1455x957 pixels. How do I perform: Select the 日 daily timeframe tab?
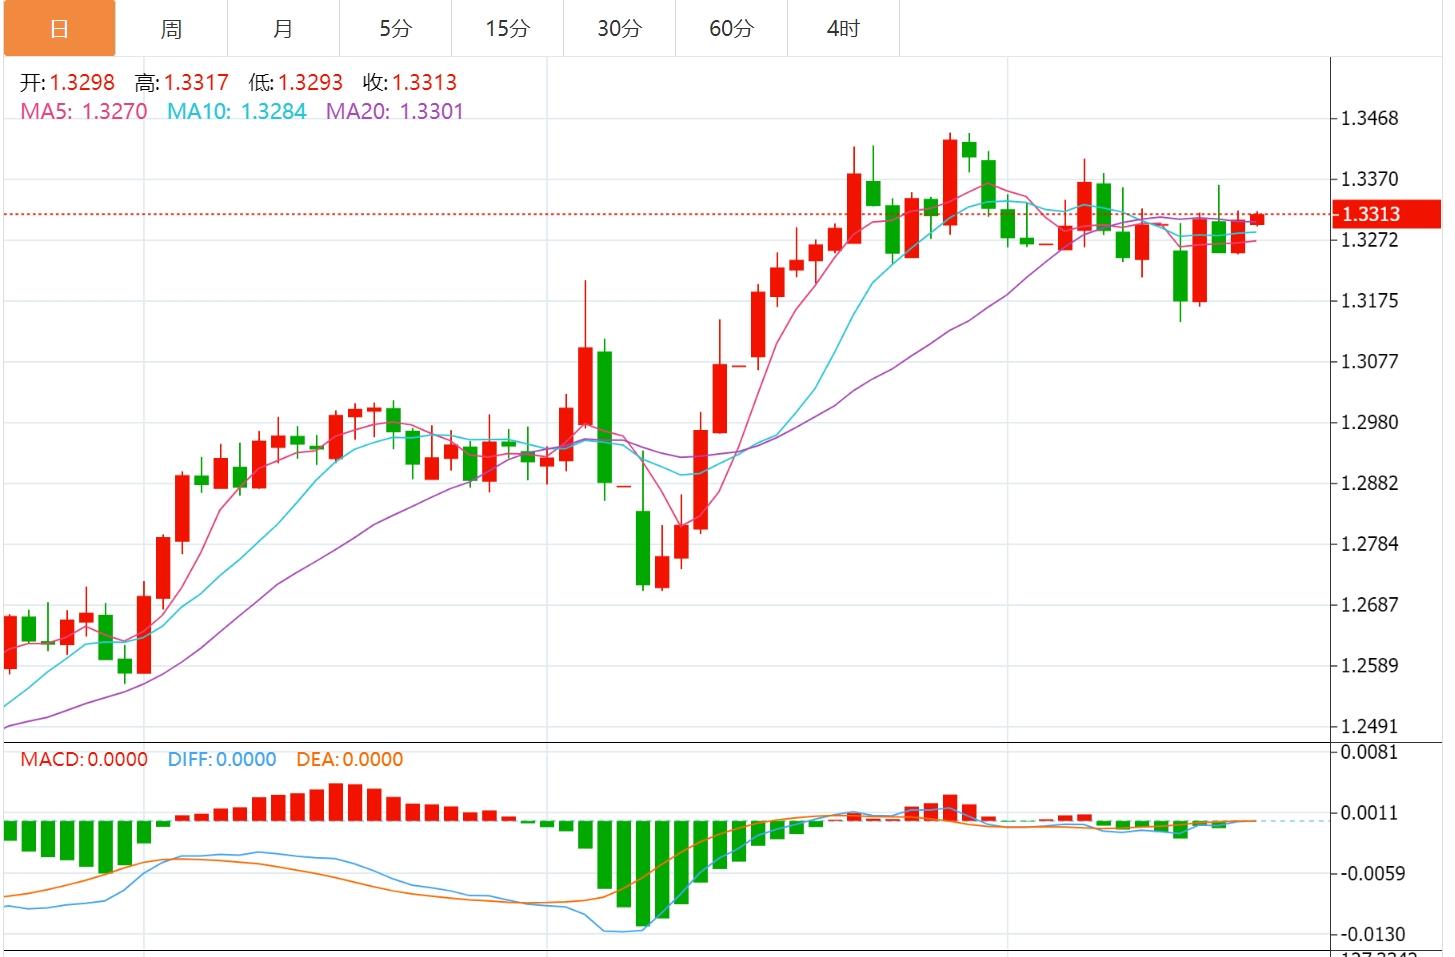(x=59, y=29)
